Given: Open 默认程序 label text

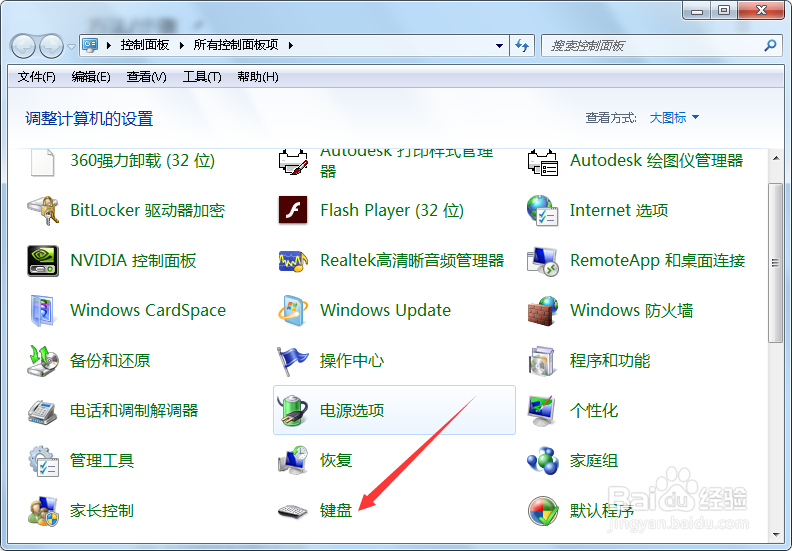Looking at the screenshot, I should point(602,510).
